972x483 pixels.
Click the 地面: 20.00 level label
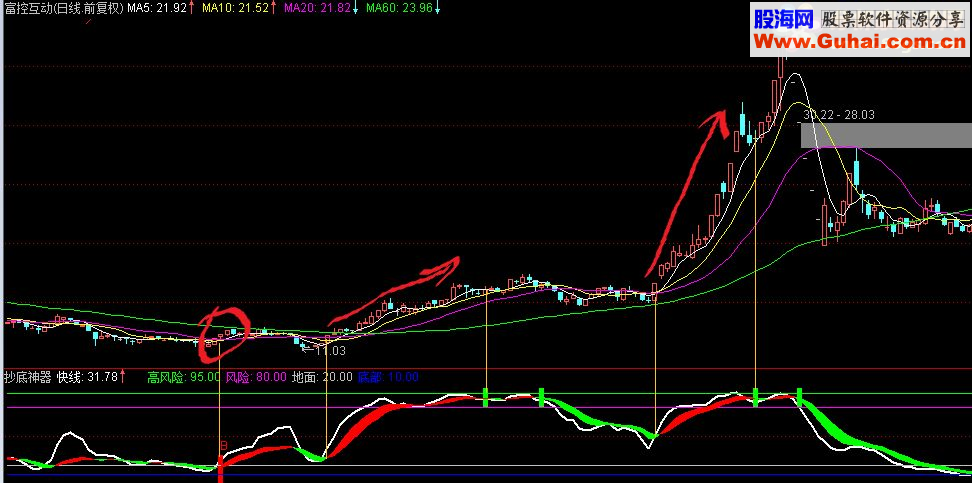point(322,376)
